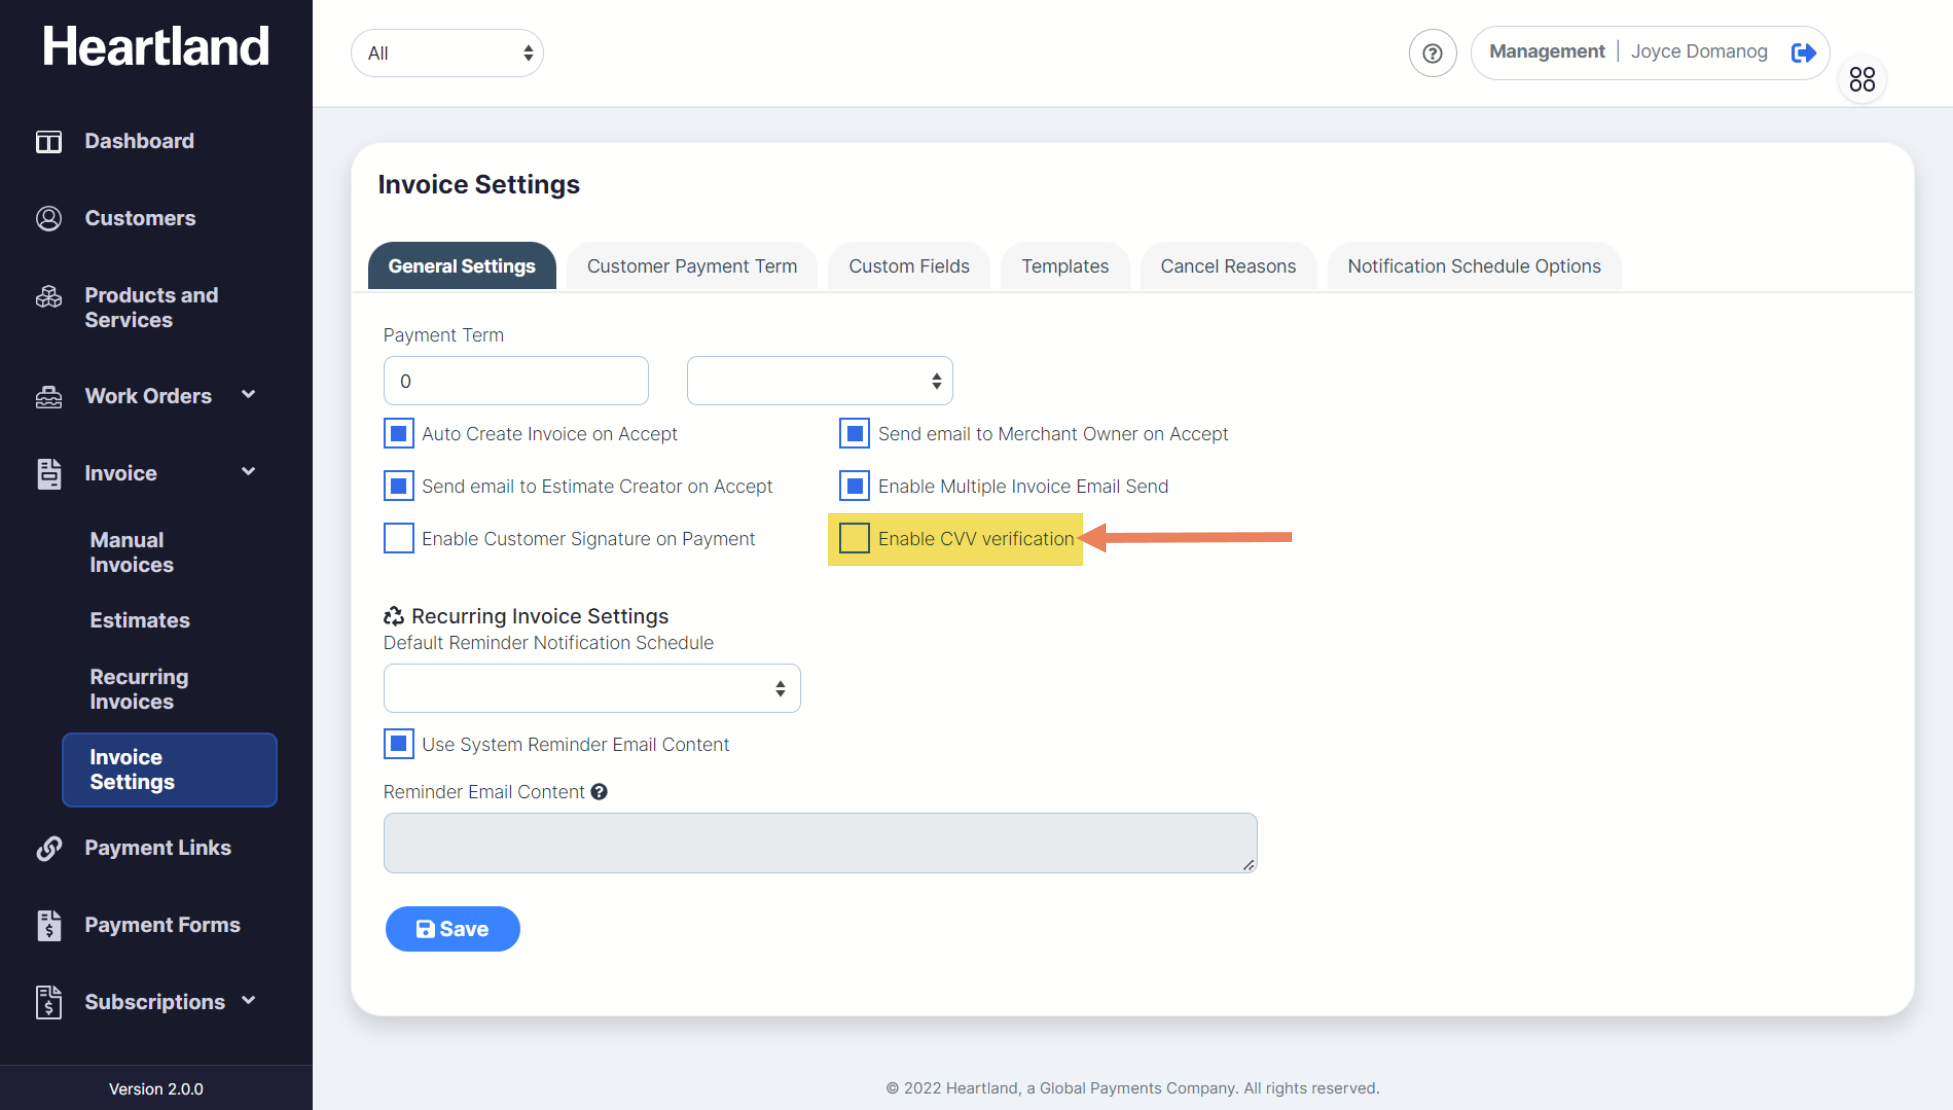Image resolution: width=1953 pixels, height=1110 pixels.
Task: Collapse the Invoice sidebar menu chevron
Action: point(248,472)
